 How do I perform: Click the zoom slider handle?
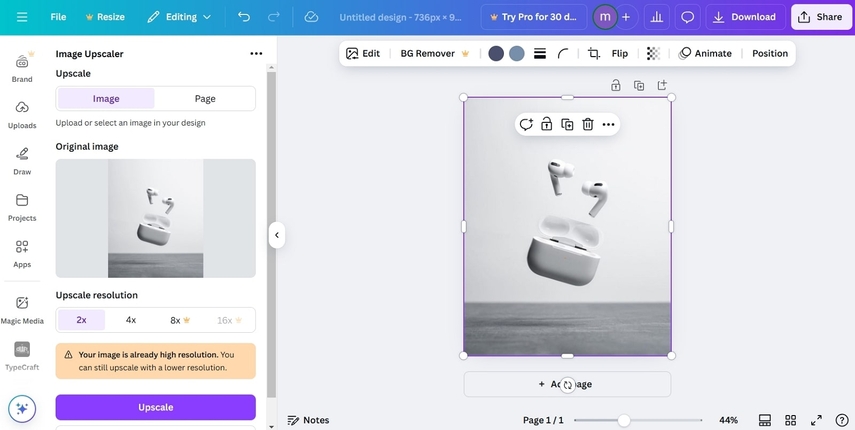(624, 420)
